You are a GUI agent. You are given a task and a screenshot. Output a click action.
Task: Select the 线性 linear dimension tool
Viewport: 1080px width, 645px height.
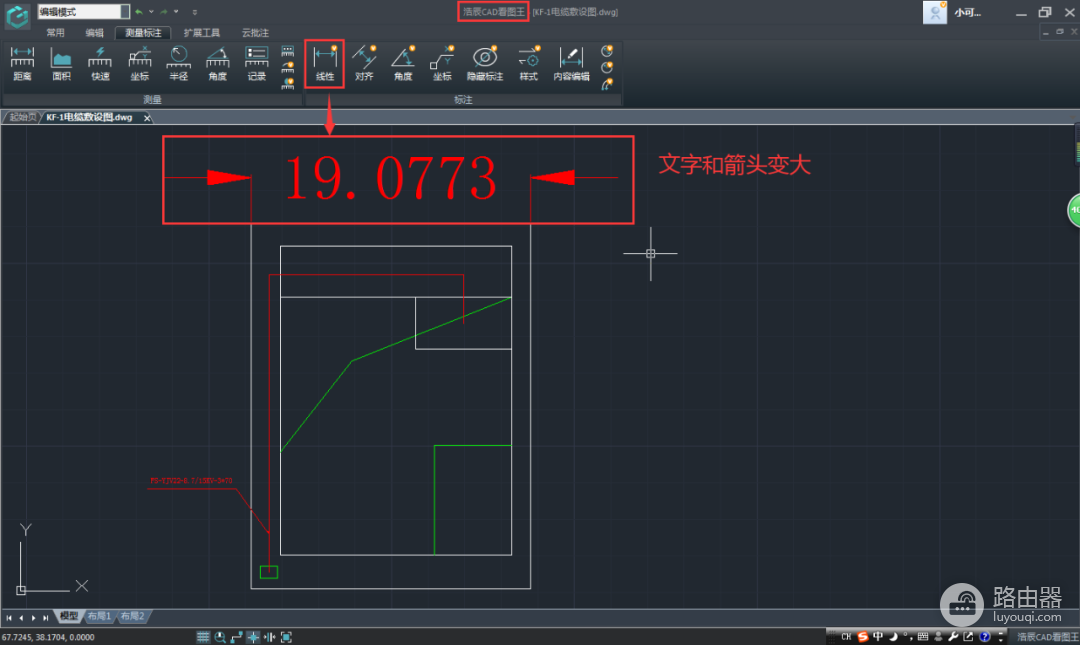pyautogui.click(x=324, y=64)
